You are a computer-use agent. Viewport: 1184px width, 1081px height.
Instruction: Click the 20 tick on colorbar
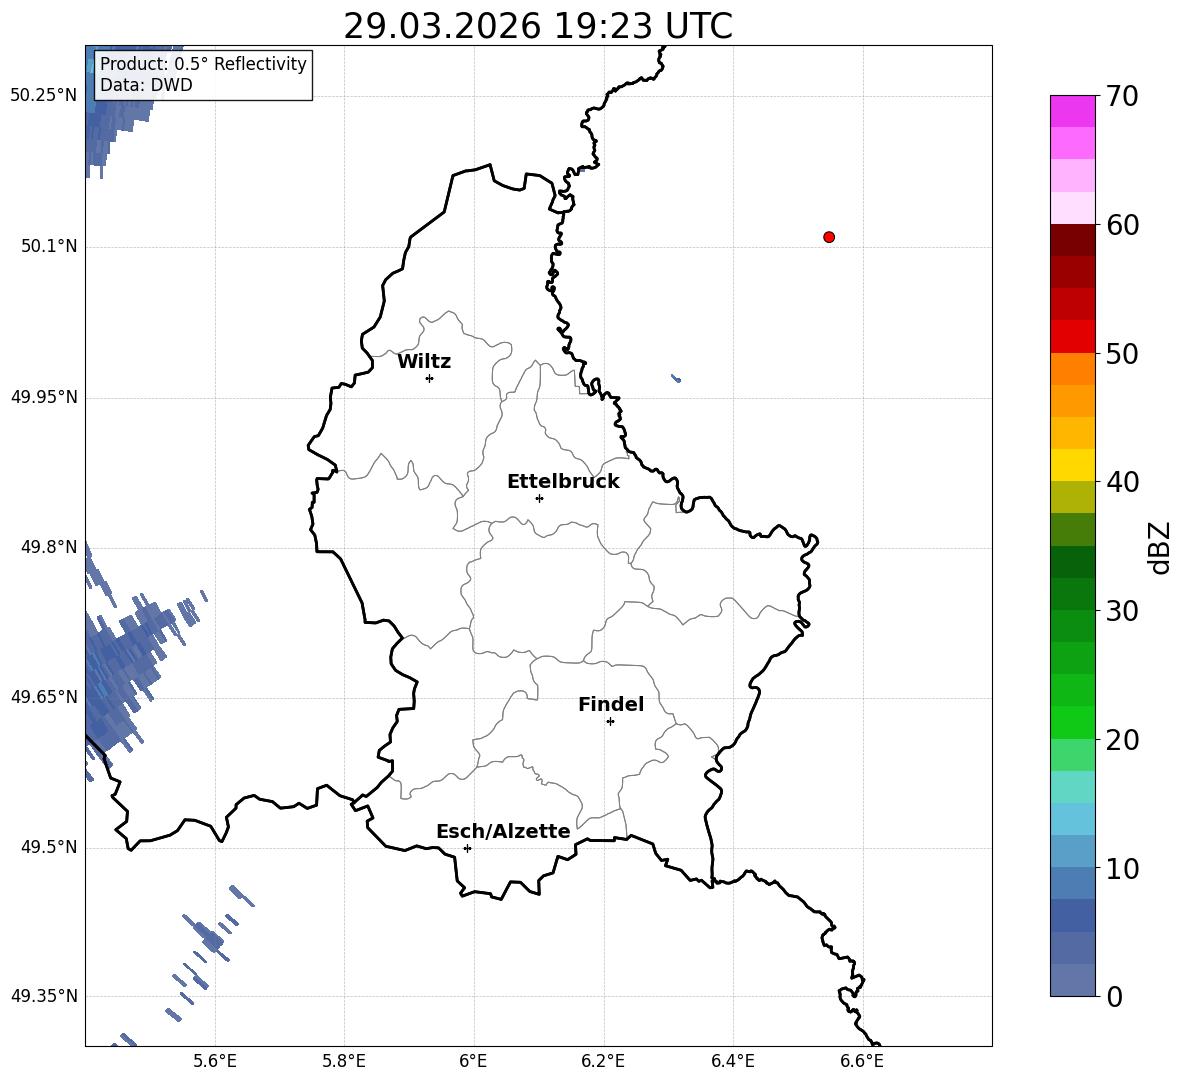1122,739
